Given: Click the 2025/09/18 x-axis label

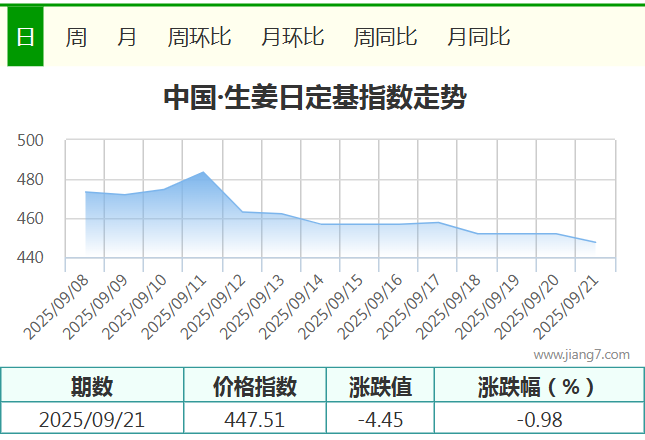Looking at the screenshot, I should point(448,307).
